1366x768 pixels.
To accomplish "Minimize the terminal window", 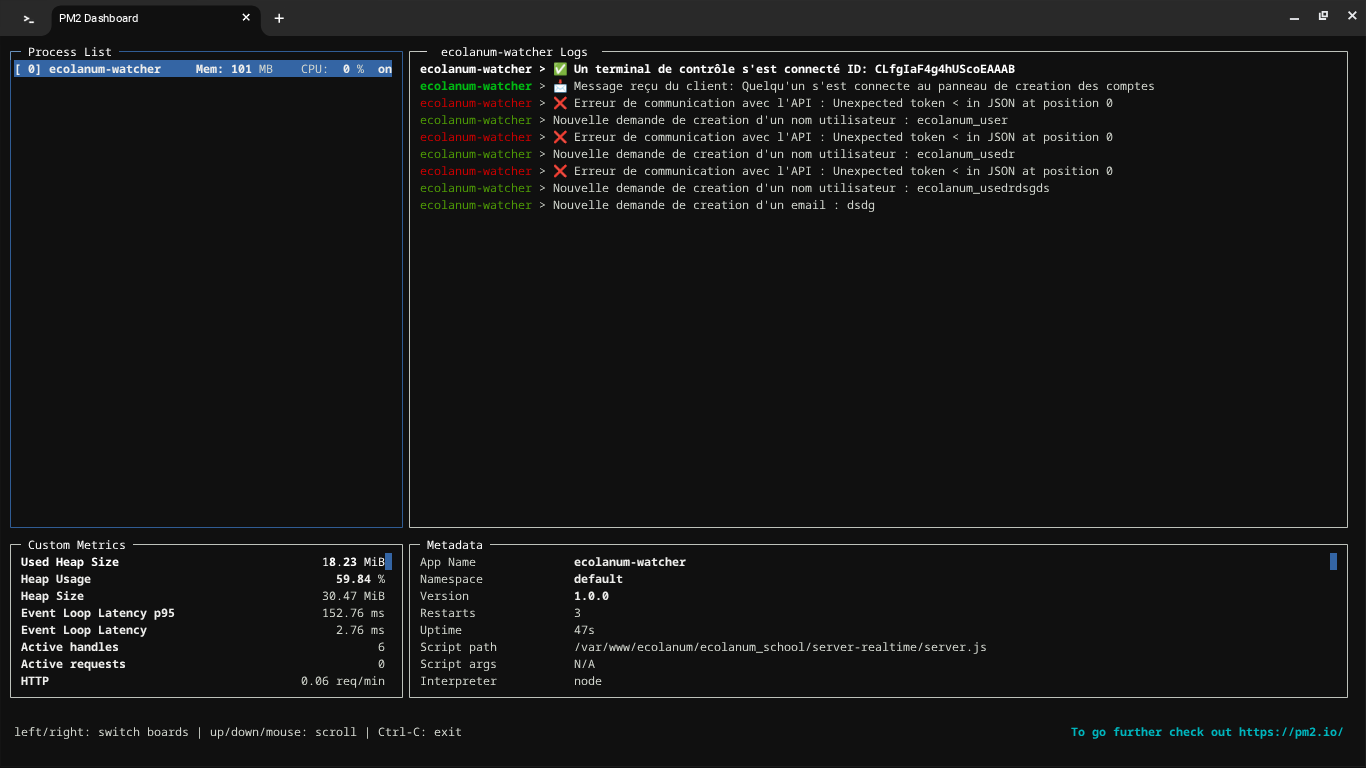I will tap(1295, 18).
